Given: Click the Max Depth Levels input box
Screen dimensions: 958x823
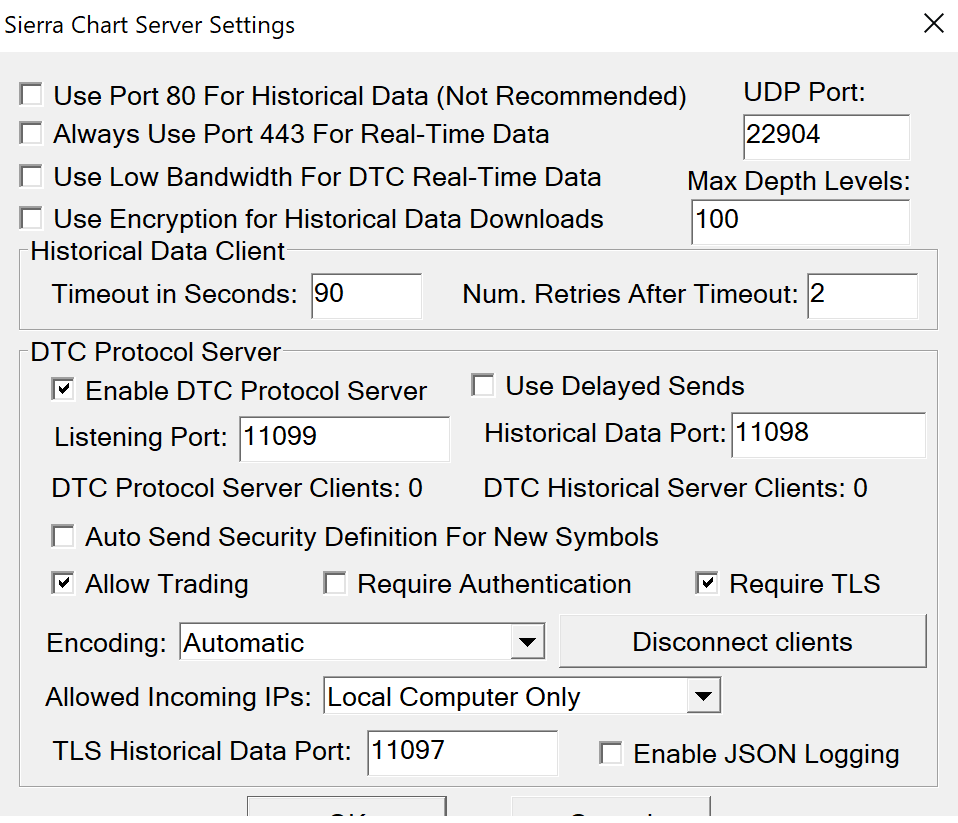Looking at the screenshot, I should pyautogui.click(x=801, y=222).
